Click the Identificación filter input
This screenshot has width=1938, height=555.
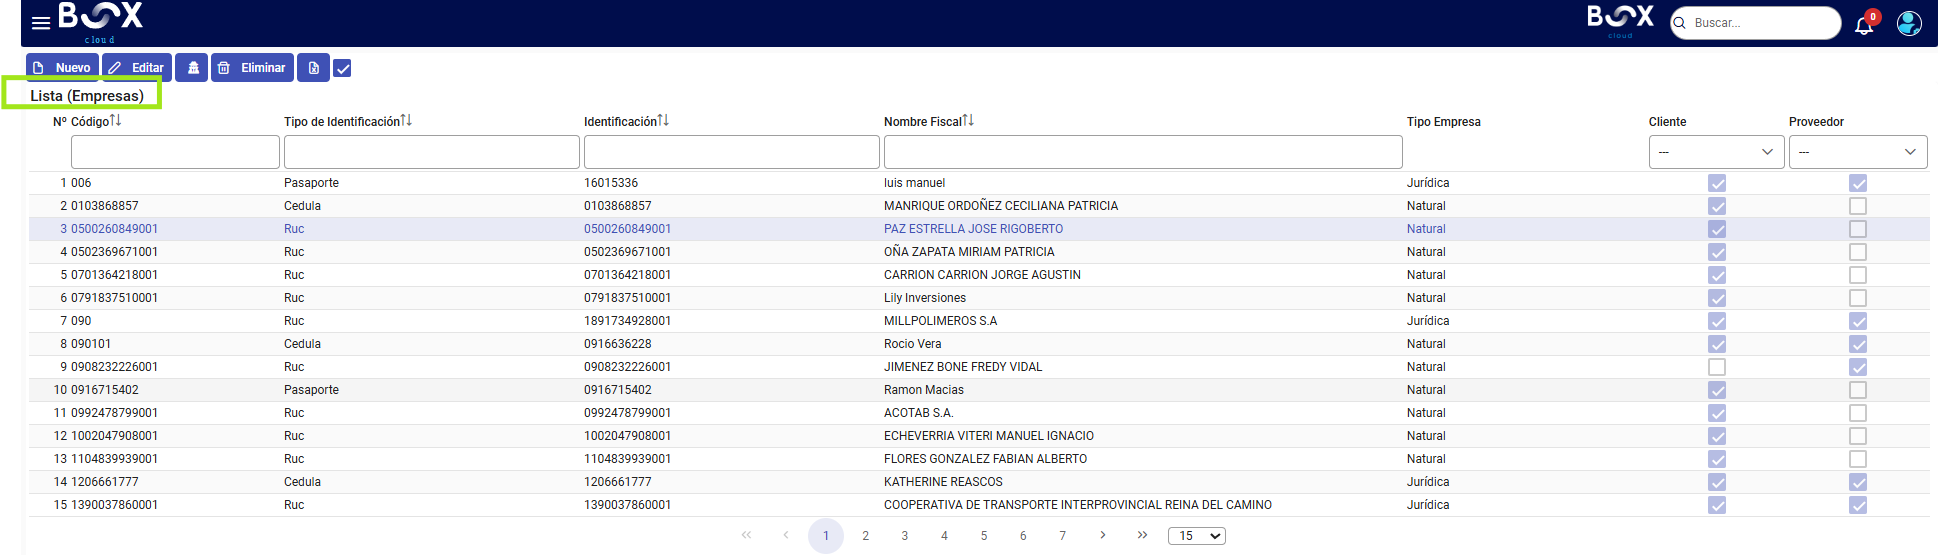pyautogui.click(x=732, y=152)
